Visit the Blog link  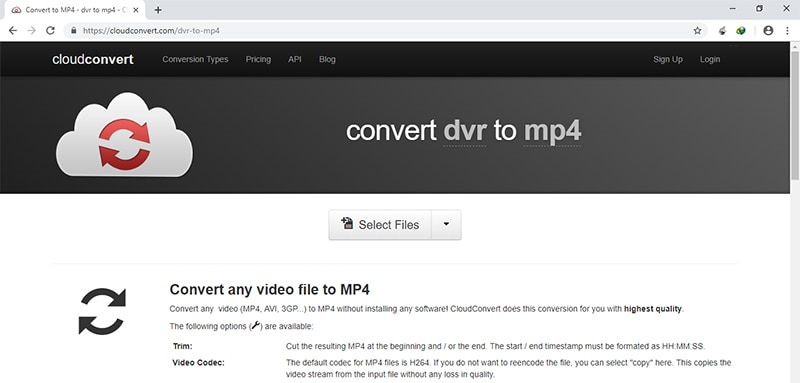click(327, 59)
